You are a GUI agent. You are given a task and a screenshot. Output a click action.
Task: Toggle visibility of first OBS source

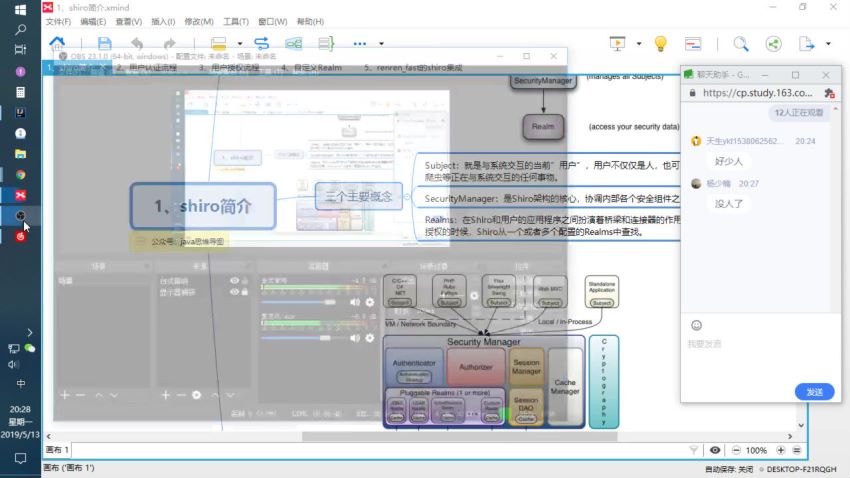coord(234,281)
